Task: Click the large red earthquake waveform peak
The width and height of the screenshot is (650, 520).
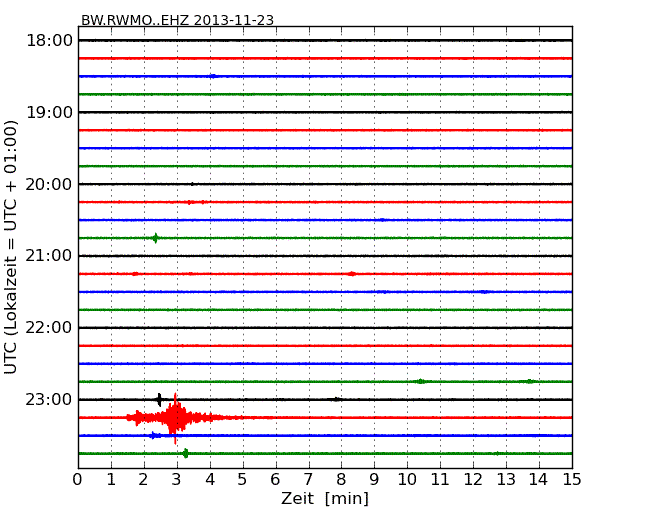Action: [x=175, y=418]
